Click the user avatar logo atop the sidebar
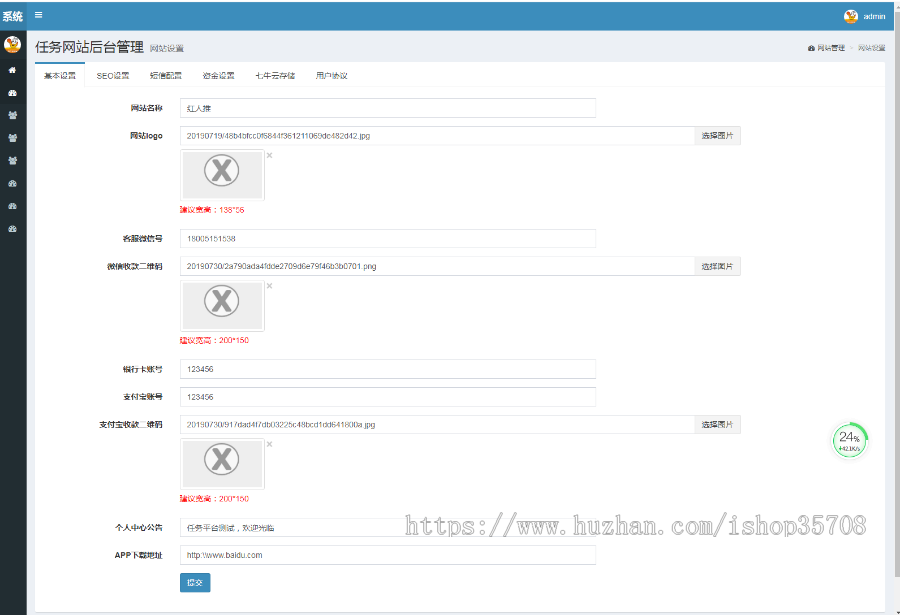Screen dimensions: 900x615 click(12, 44)
